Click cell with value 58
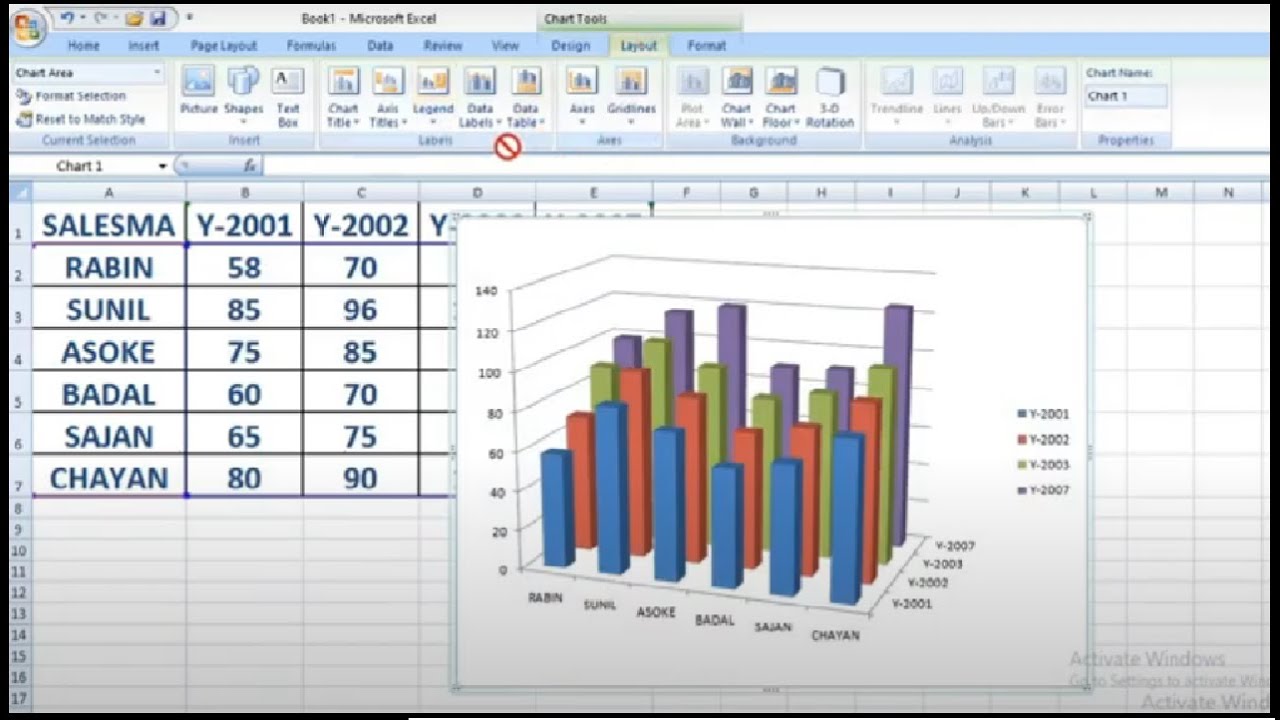The image size is (1280, 720). [x=244, y=267]
